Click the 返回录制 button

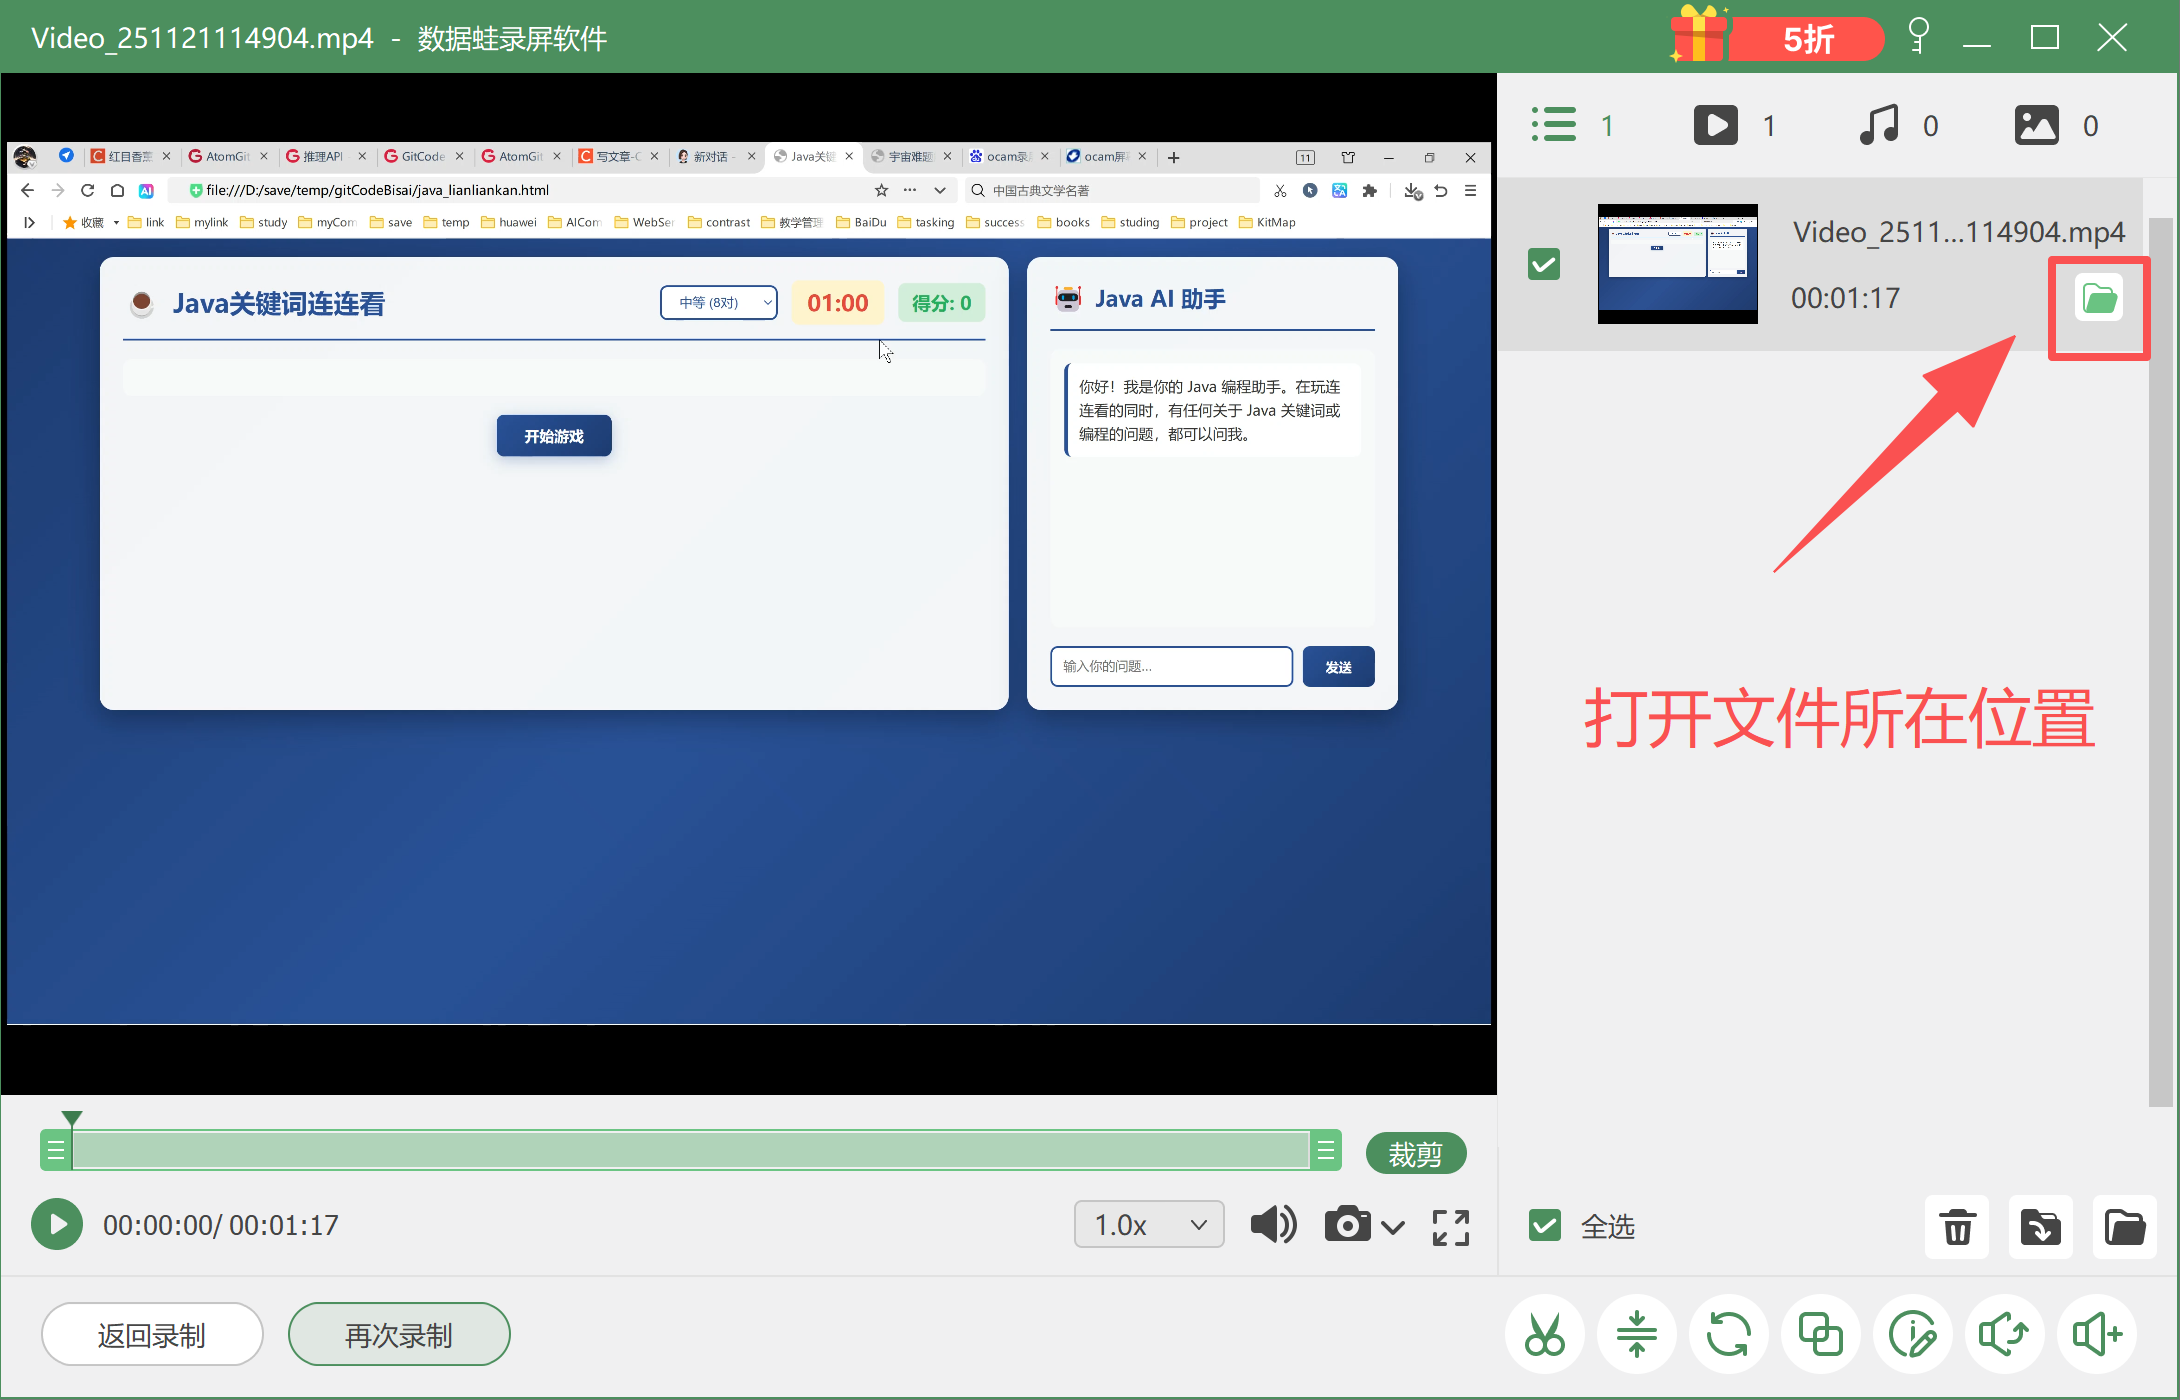click(x=152, y=1334)
